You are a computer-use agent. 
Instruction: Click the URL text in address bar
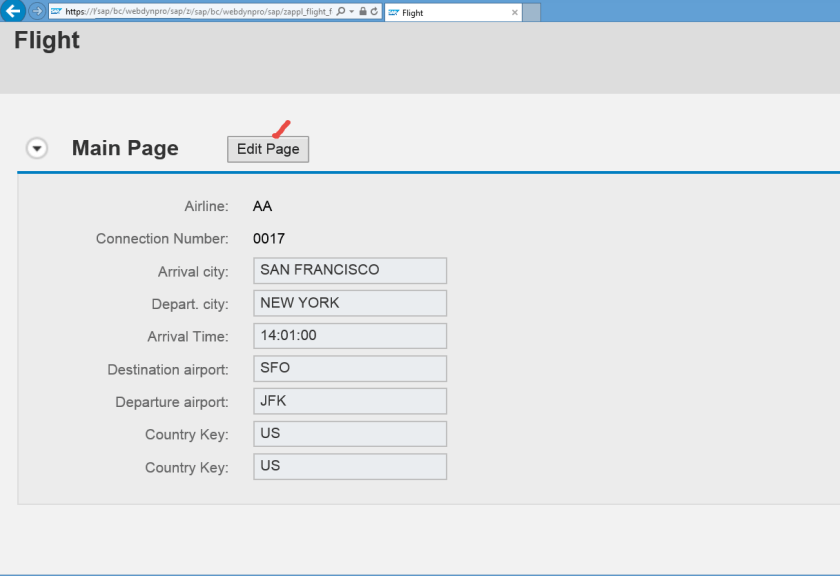(198, 12)
